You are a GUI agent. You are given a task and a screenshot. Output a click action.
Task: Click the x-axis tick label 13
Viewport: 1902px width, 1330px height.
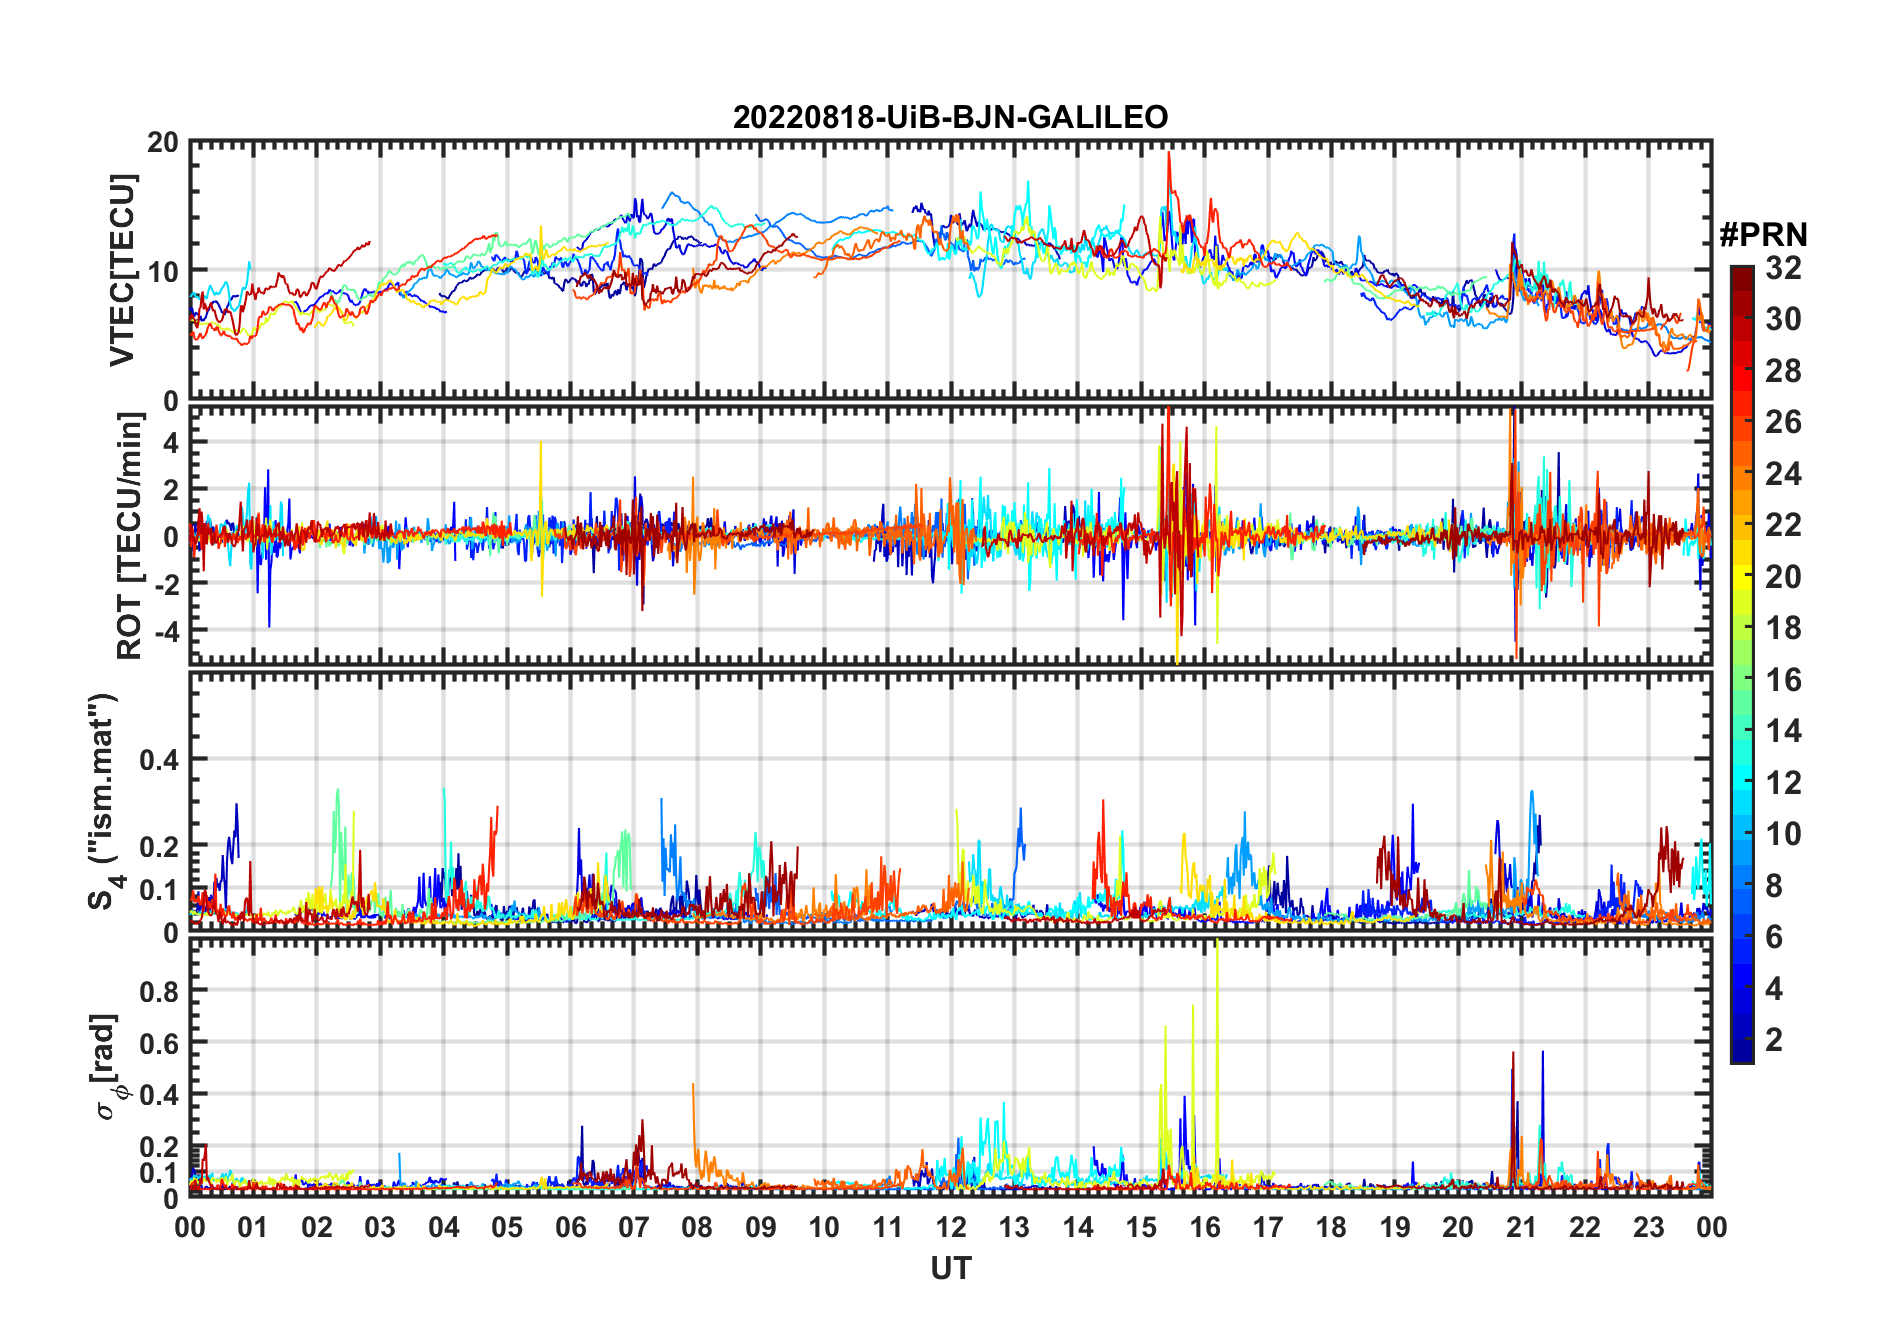coord(1014,1228)
